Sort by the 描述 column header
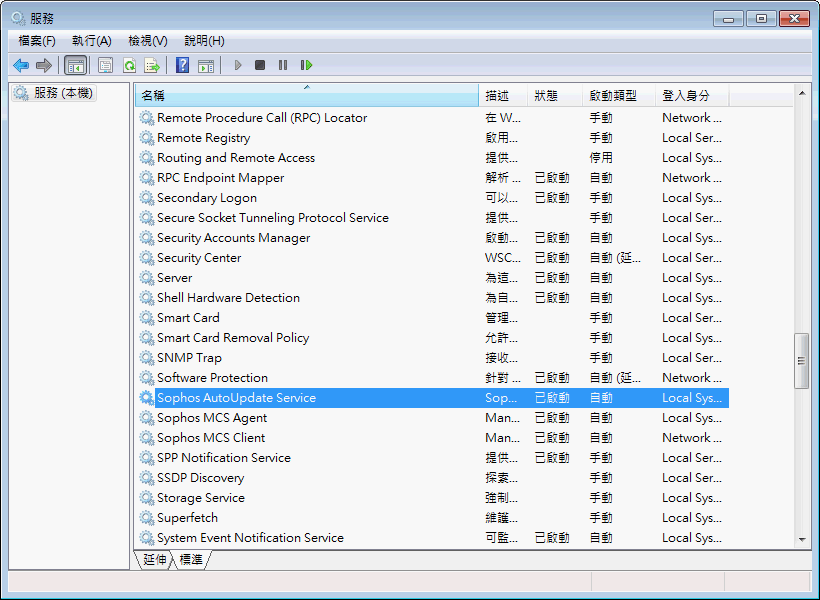Screen dimensions: 820x600 [503, 96]
